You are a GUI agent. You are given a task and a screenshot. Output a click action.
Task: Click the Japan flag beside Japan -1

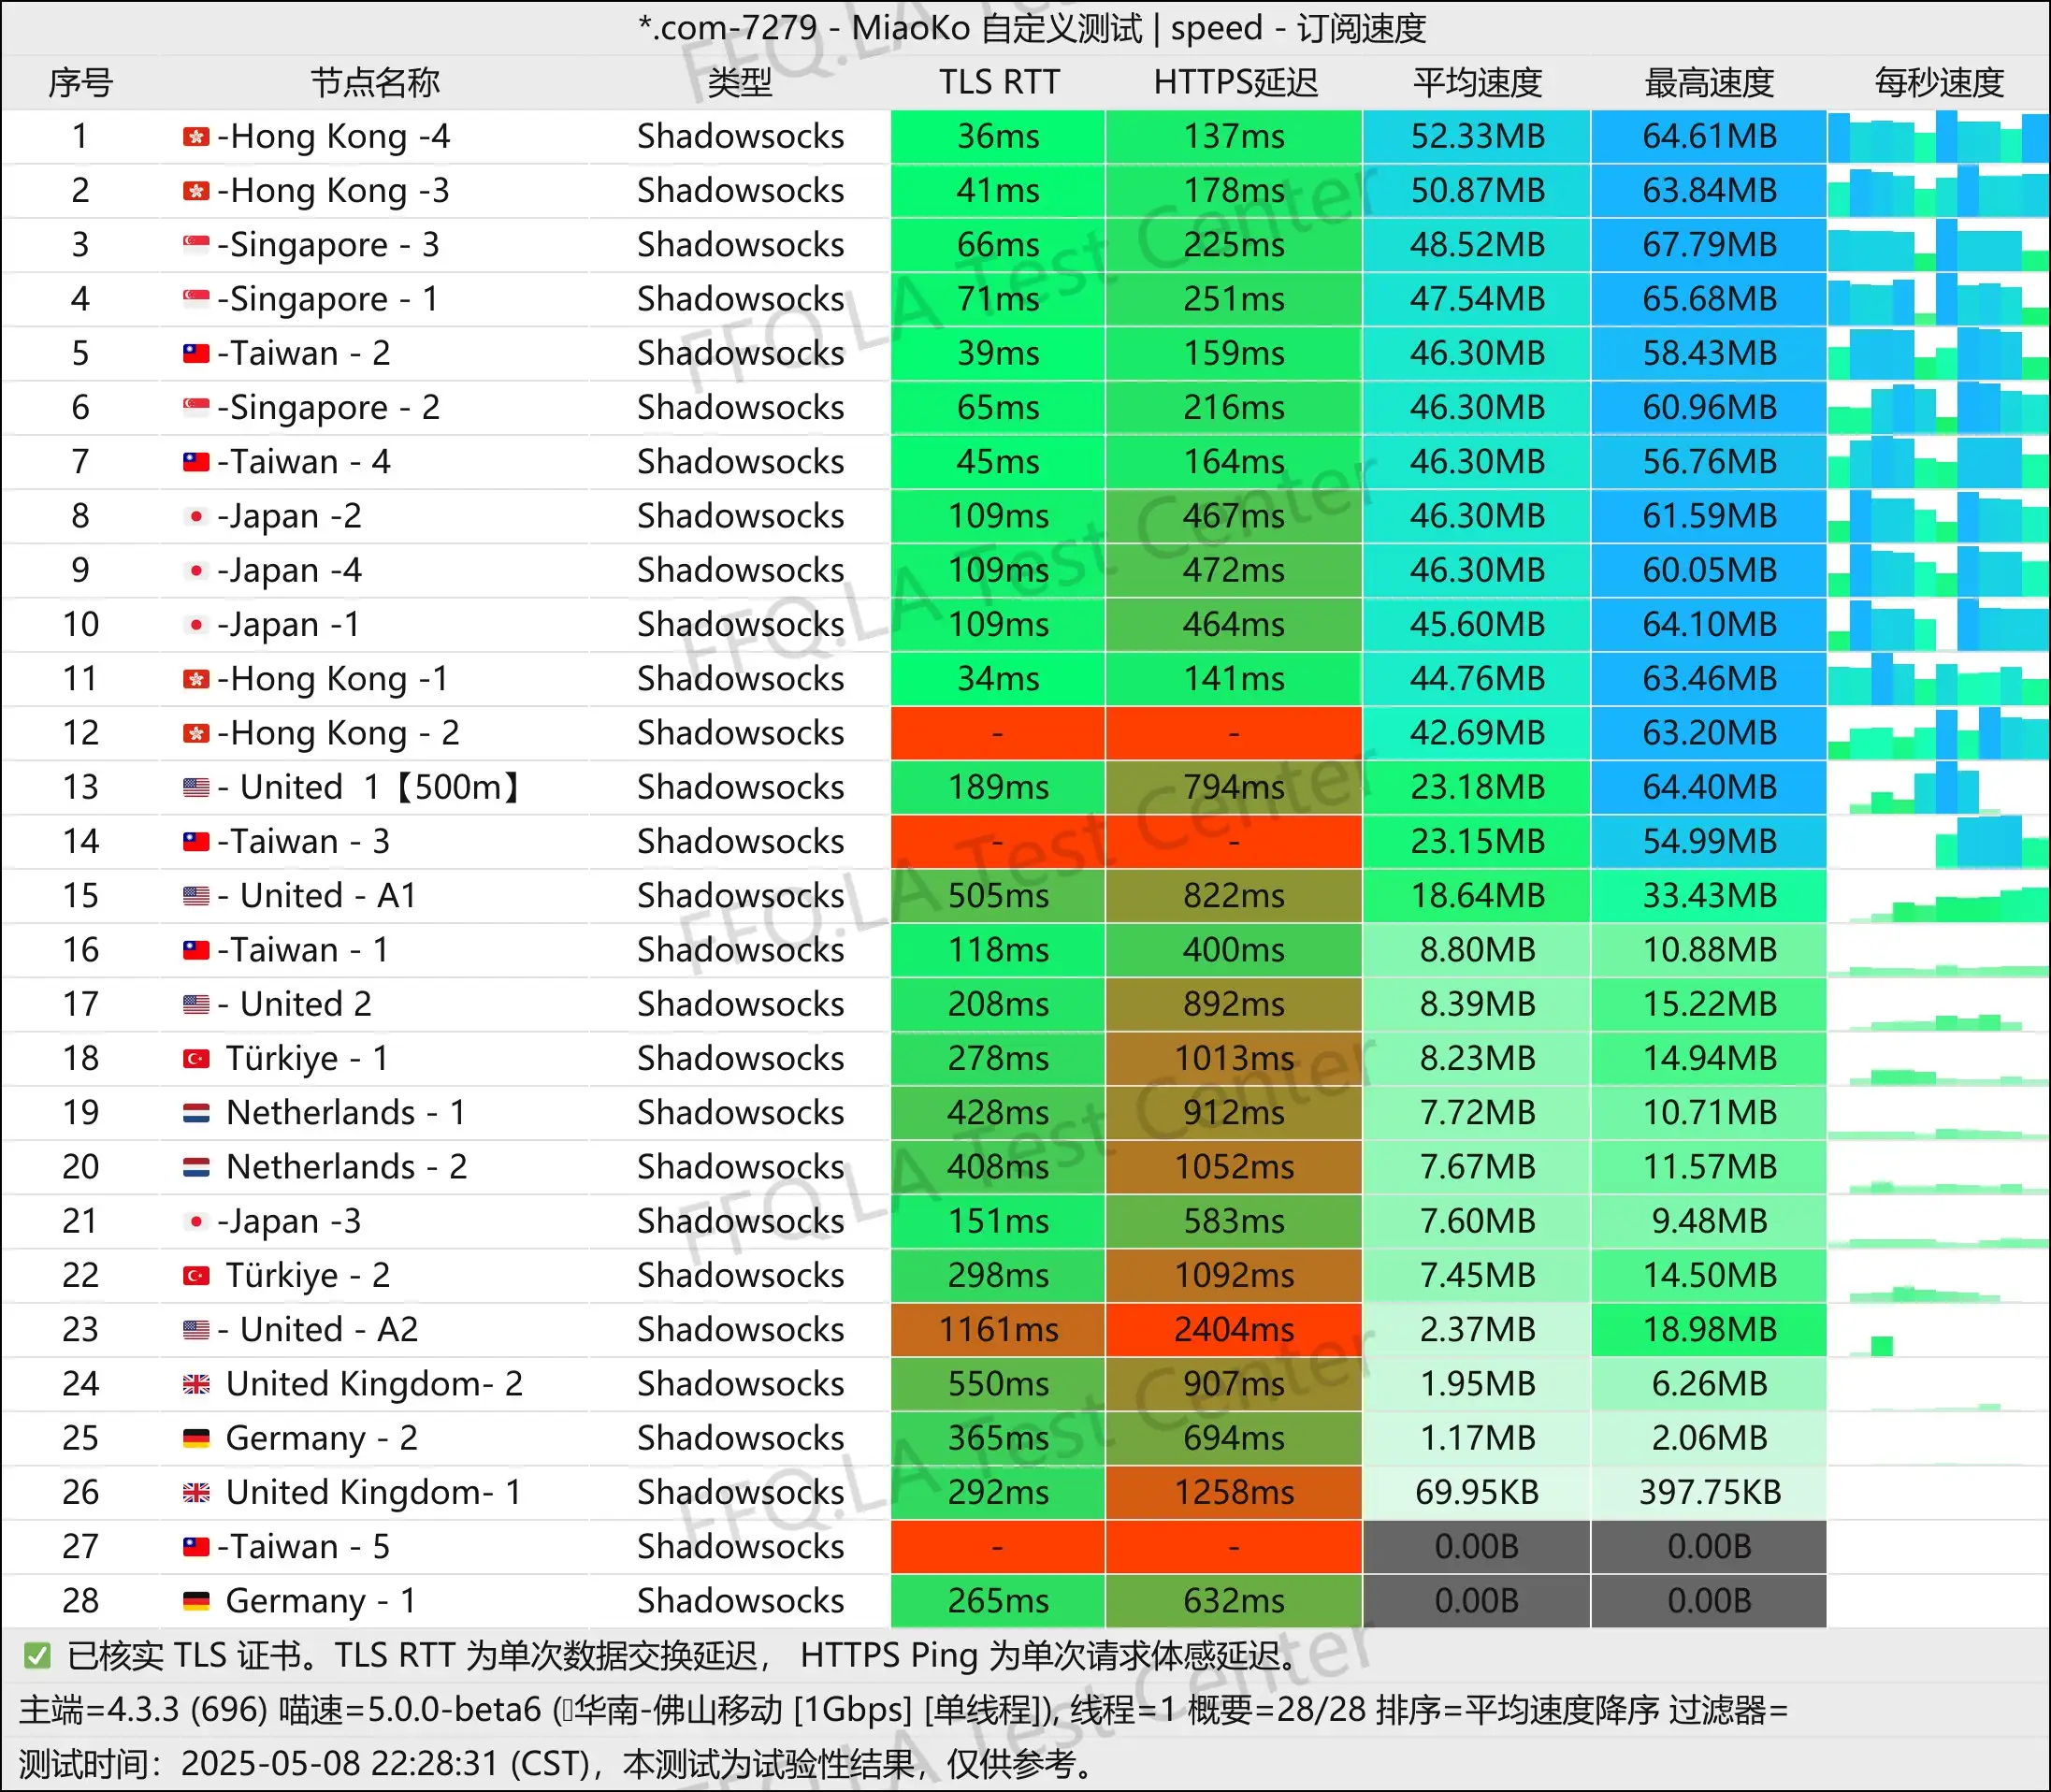coord(196,624)
